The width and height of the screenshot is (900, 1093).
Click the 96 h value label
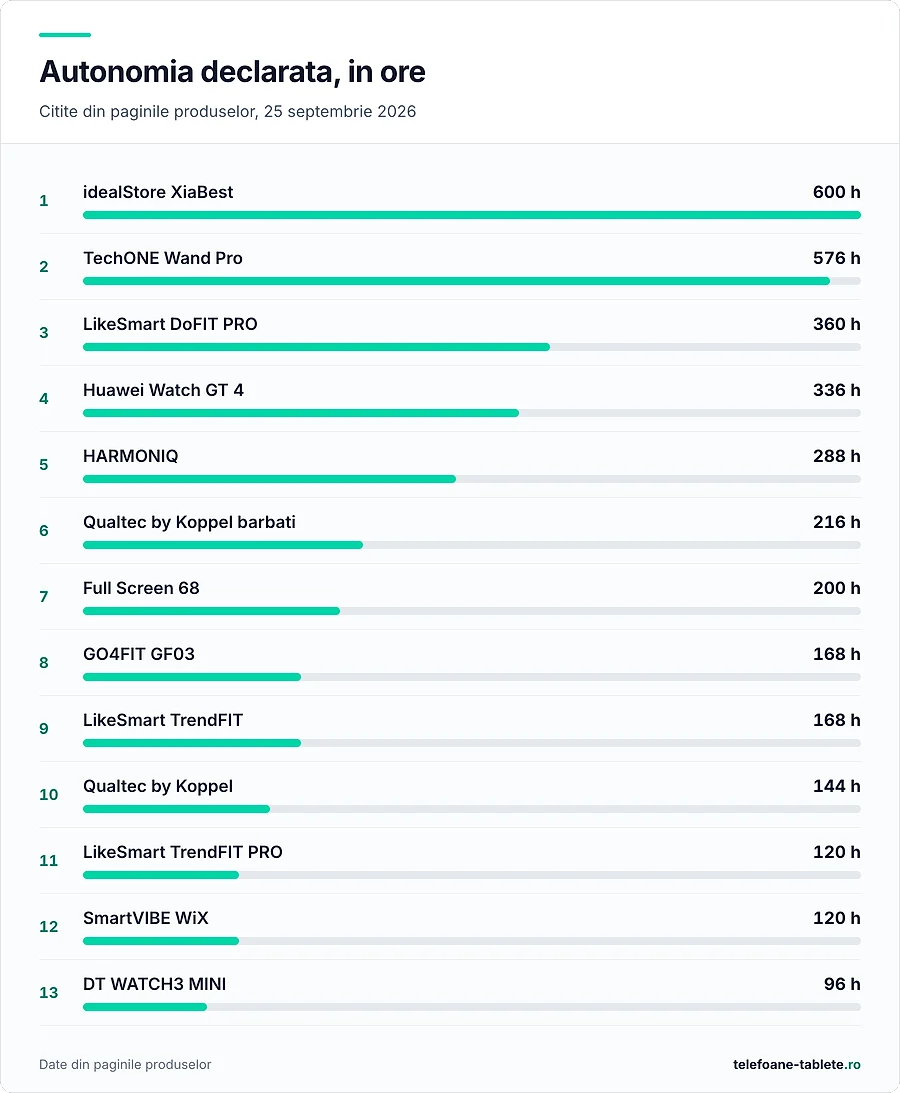[842, 984]
